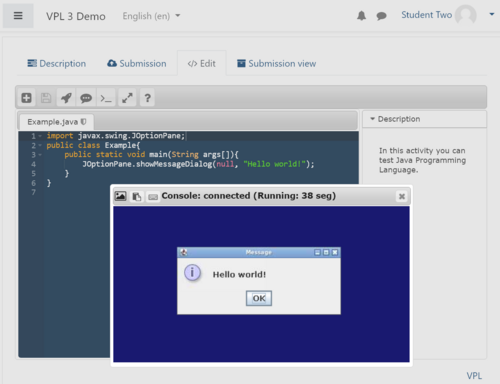The width and height of the screenshot is (500, 384).
Task: Click the activity description paragraph text
Action: tap(422, 160)
